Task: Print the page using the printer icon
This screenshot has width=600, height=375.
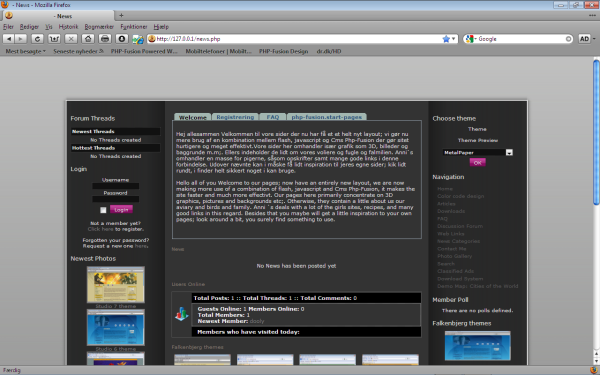Action: (105, 39)
